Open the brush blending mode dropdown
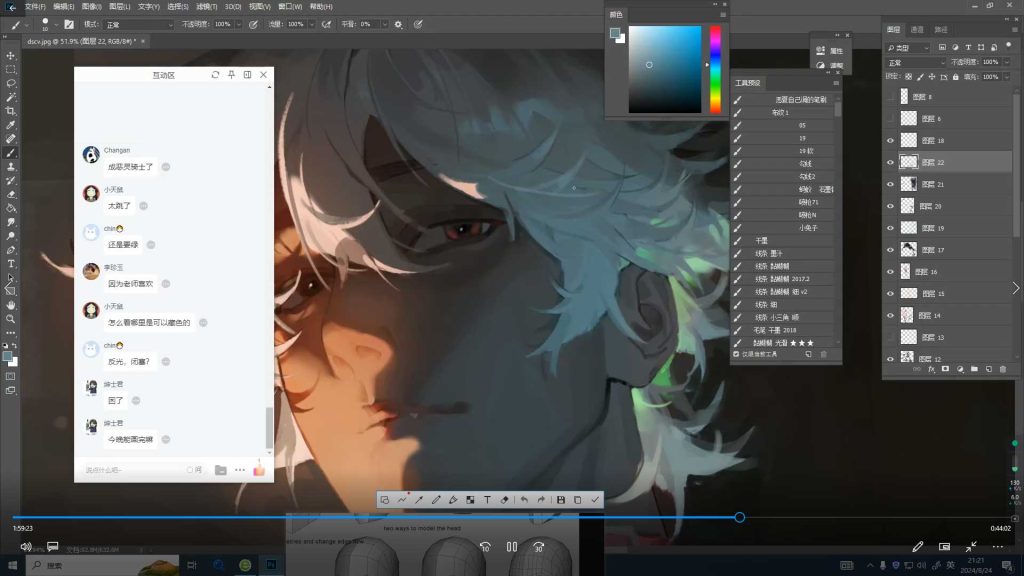This screenshot has height=576, width=1024. (138, 24)
